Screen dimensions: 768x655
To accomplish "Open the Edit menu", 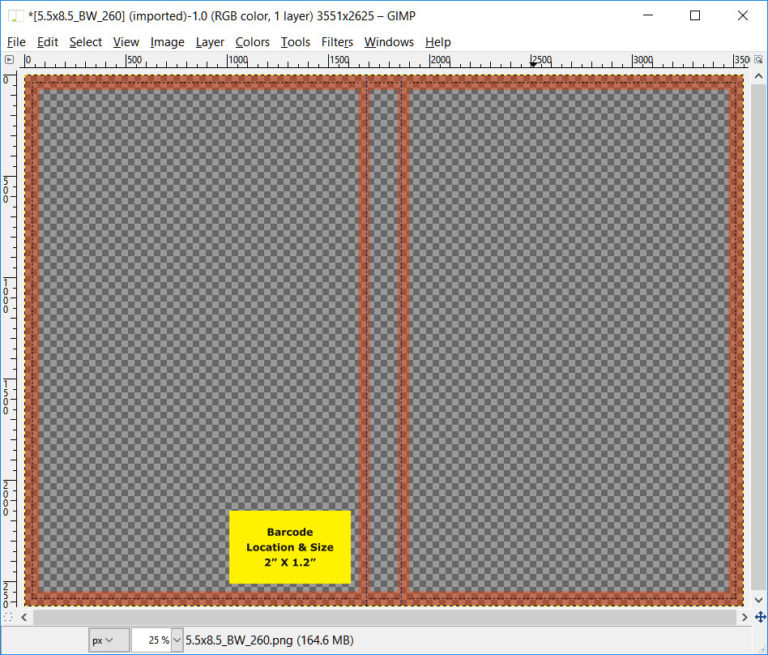I will [x=48, y=42].
